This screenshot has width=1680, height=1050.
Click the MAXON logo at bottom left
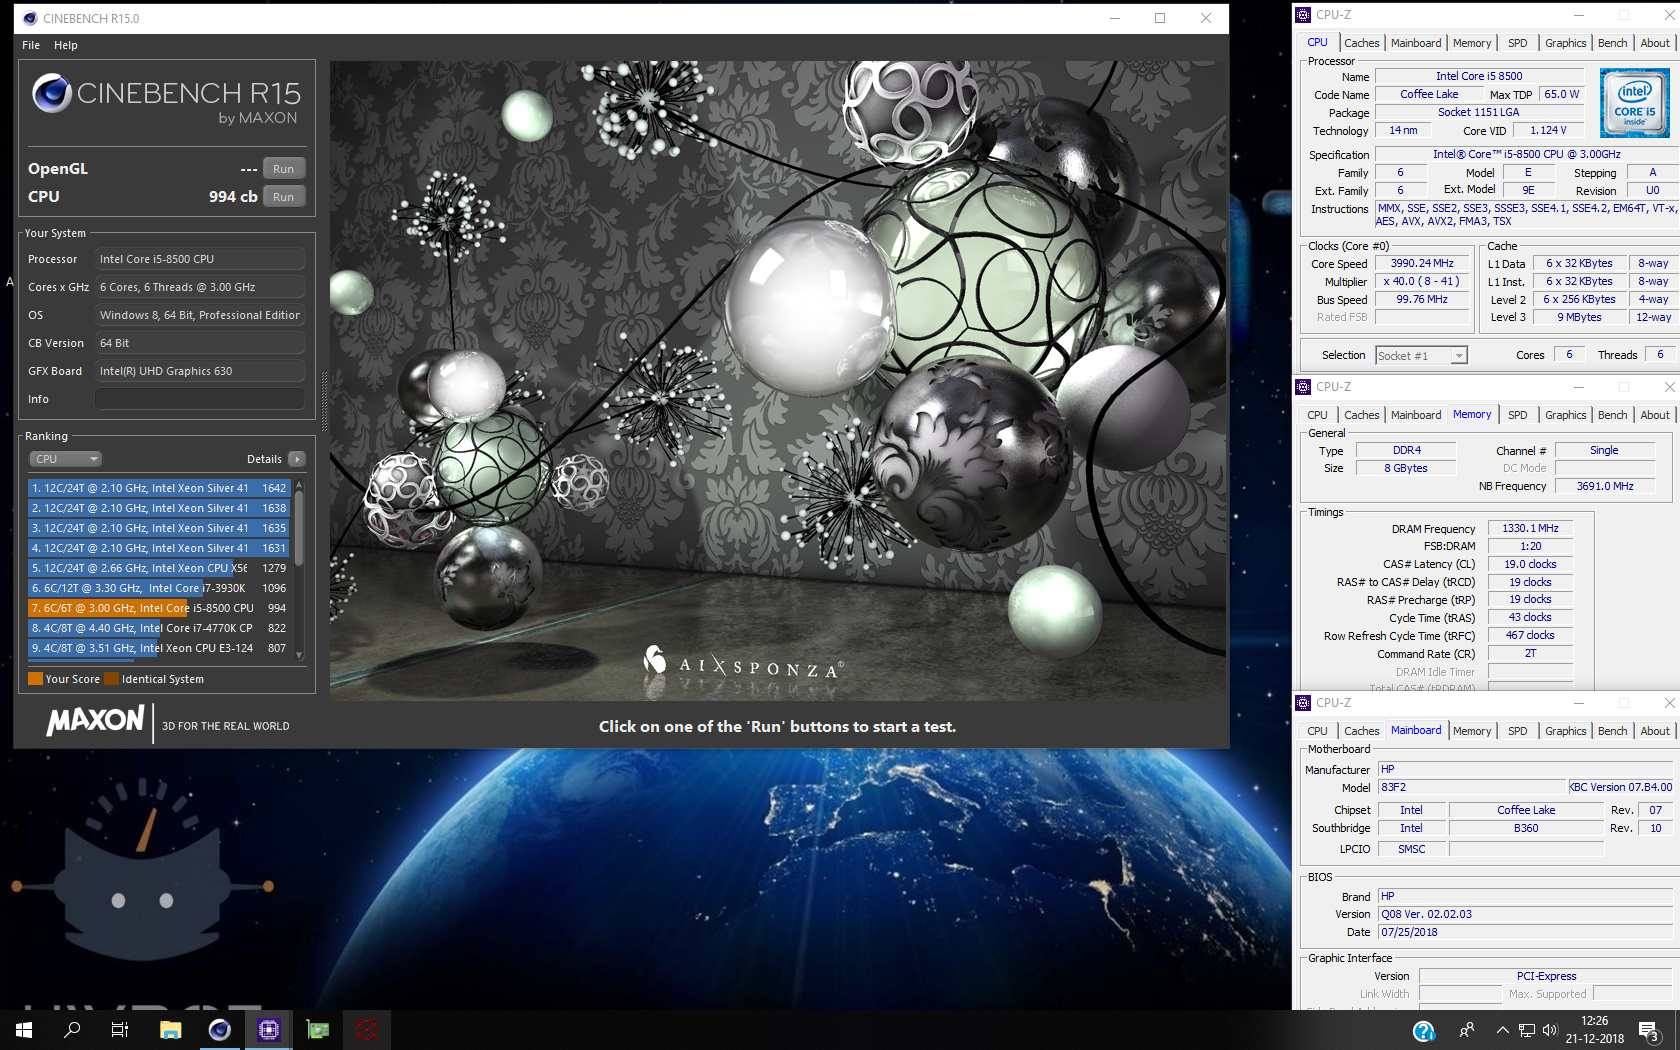click(96, 721)
